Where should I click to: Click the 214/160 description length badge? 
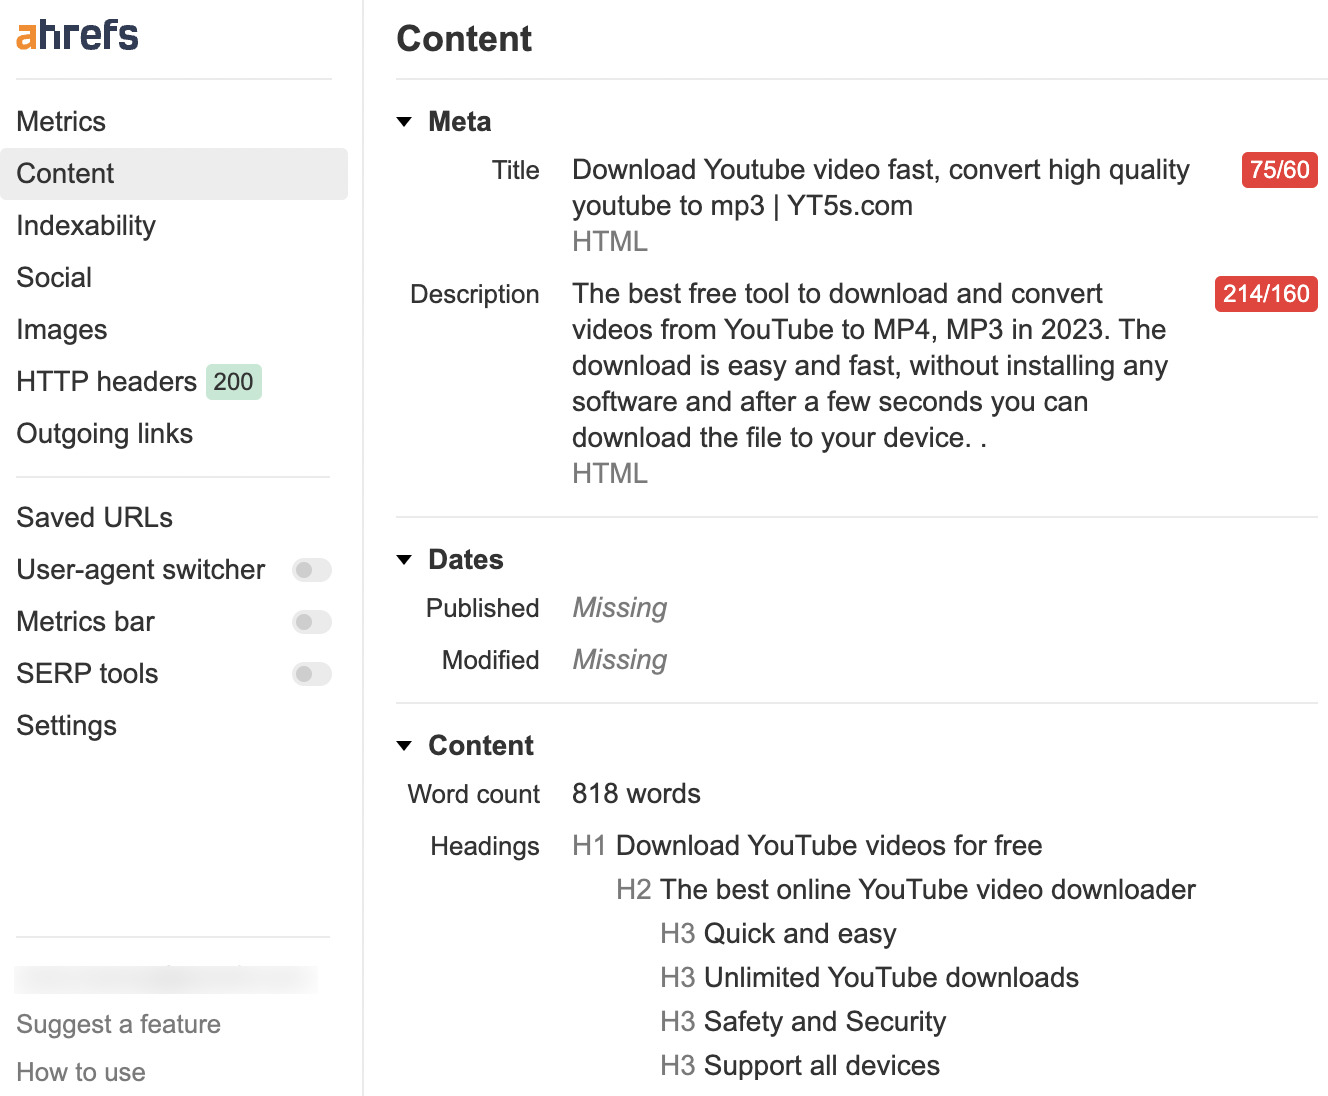(1265, 294)
